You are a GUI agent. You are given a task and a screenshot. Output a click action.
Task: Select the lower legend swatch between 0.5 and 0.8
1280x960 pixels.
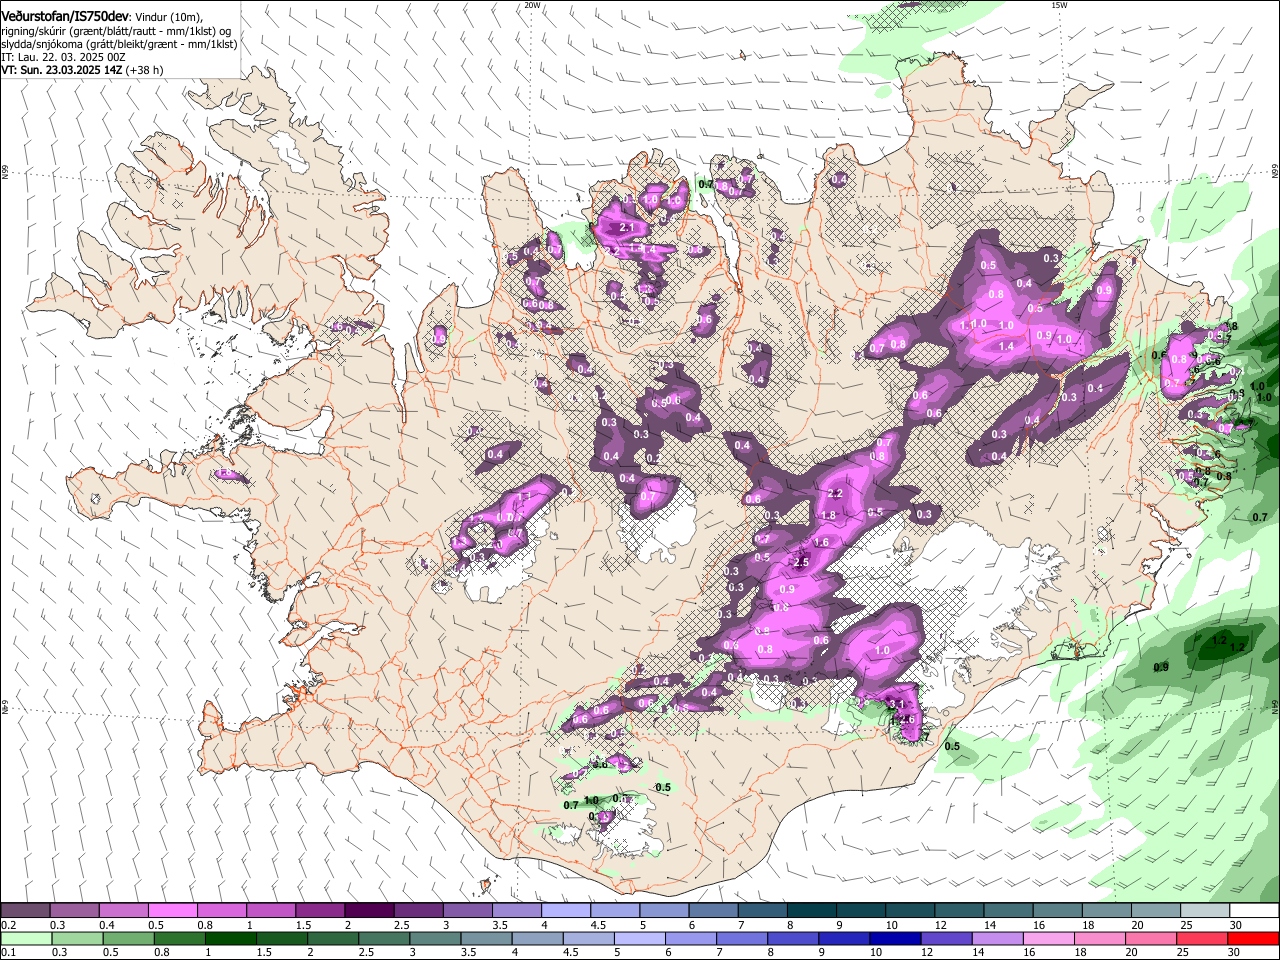coord(128,939)
